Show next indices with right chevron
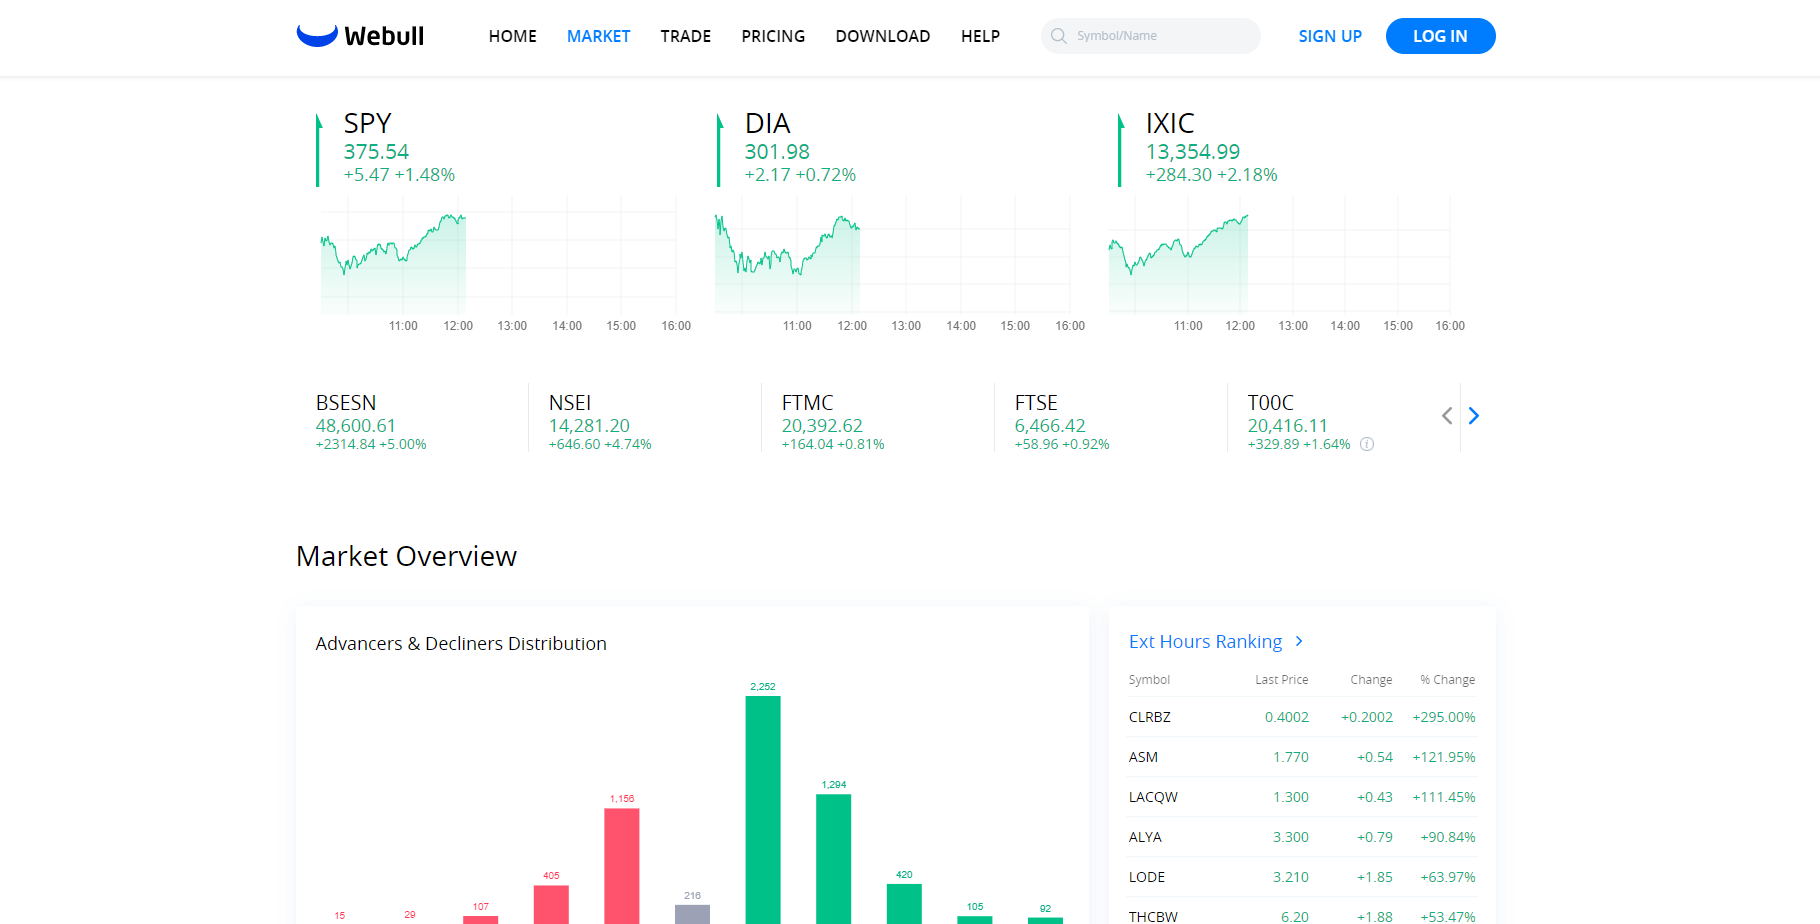Screen dimensions: 1820x924 coord(1473,416)
